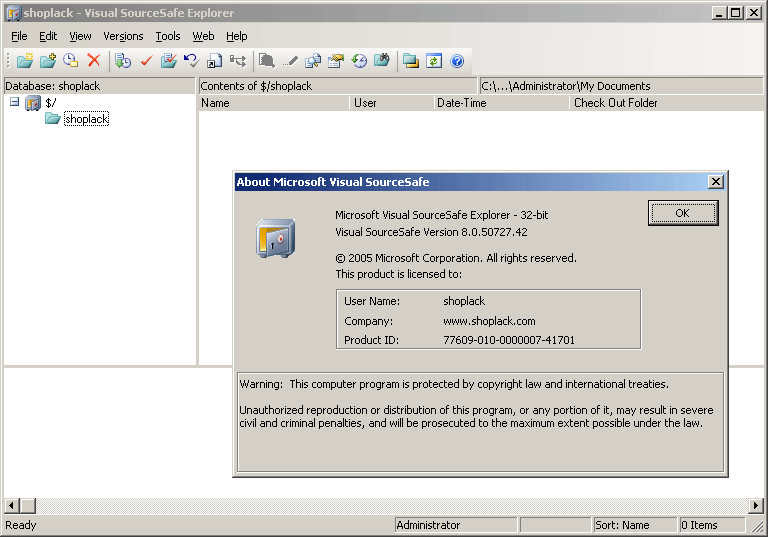
Task: Click the Label Version clock icon
Action: [x=71, y=61]
